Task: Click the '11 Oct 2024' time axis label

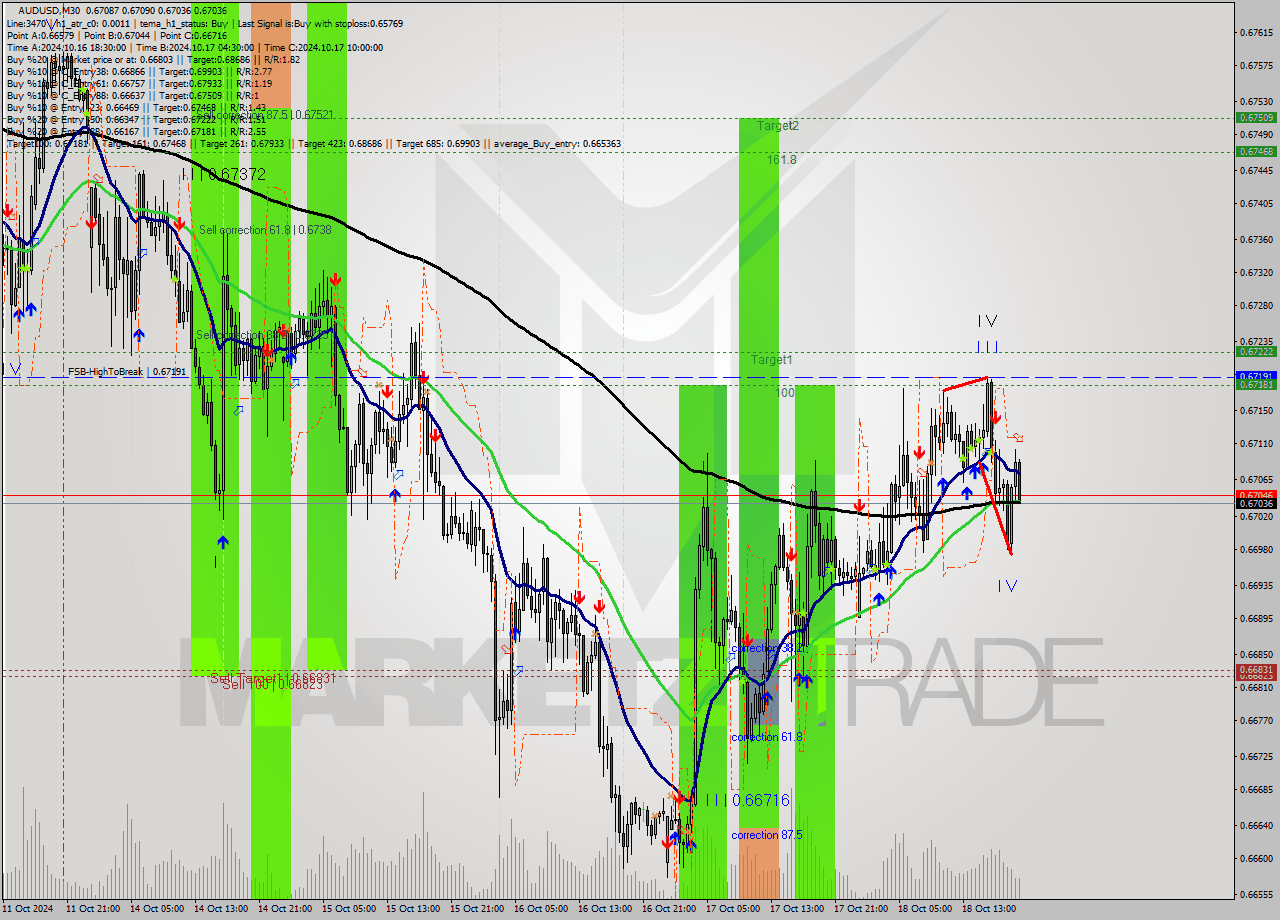Action: [x=28, y=909]
